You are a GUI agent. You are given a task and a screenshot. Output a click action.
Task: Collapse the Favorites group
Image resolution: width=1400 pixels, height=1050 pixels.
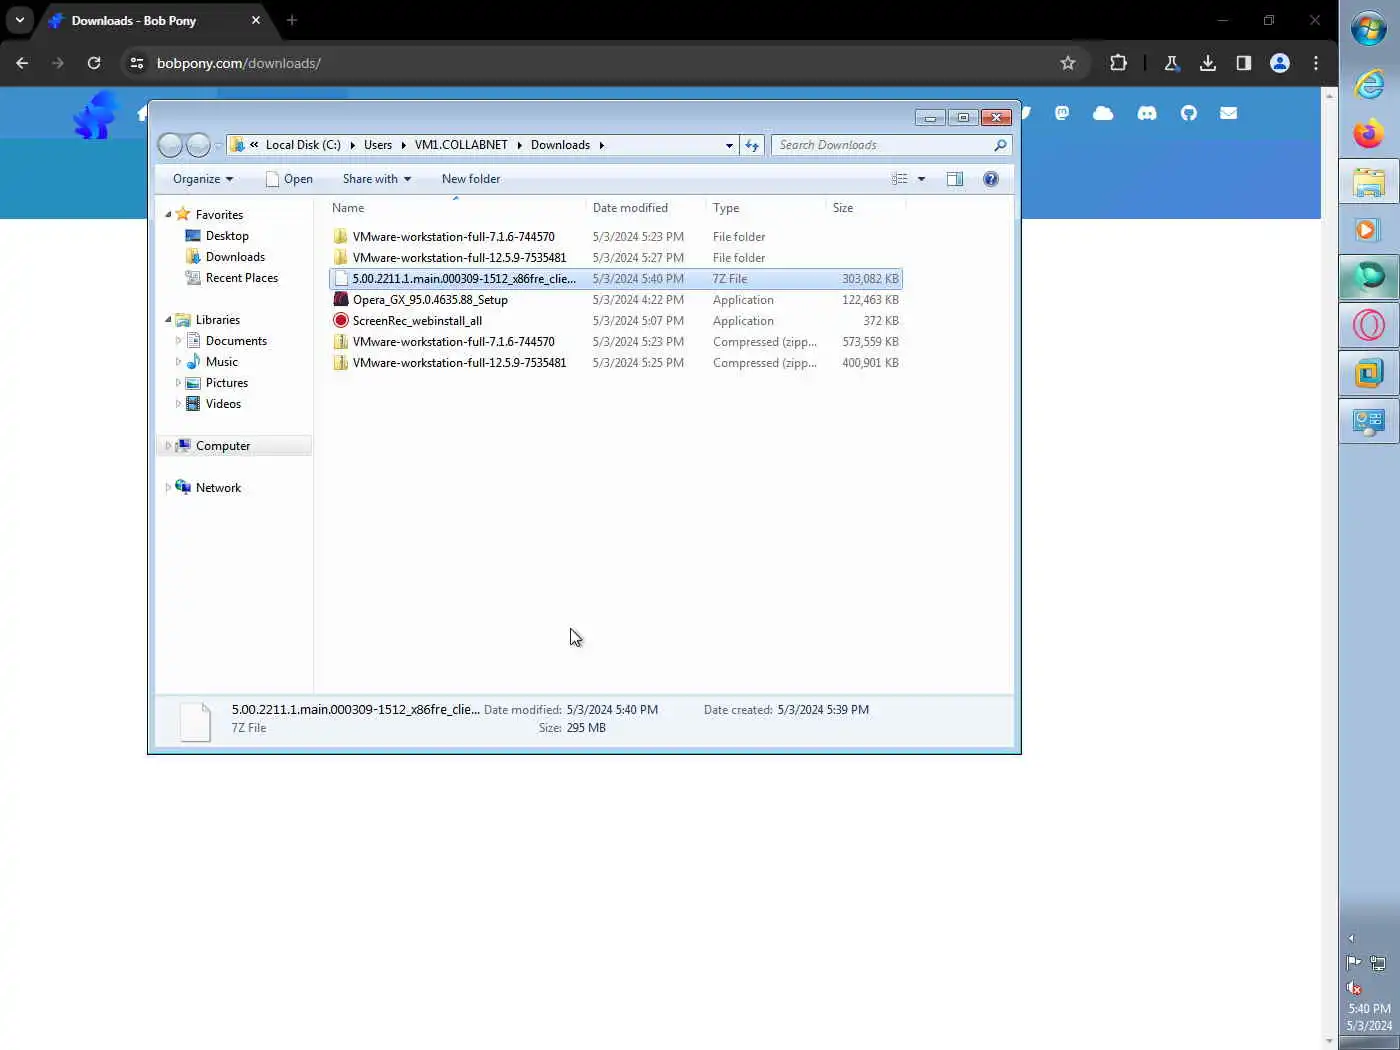168,215
